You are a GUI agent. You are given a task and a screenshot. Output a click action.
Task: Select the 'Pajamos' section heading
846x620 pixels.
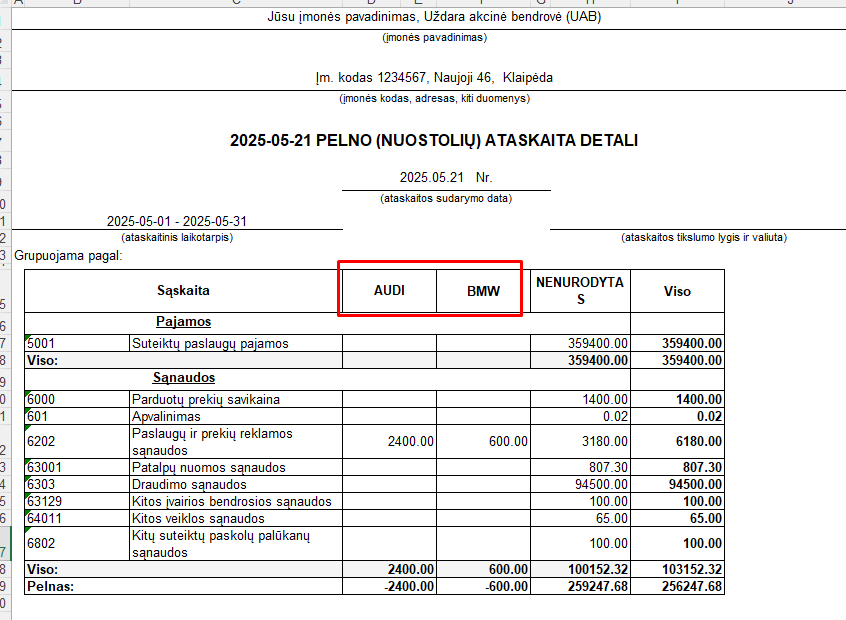click(x=183, y=322)
